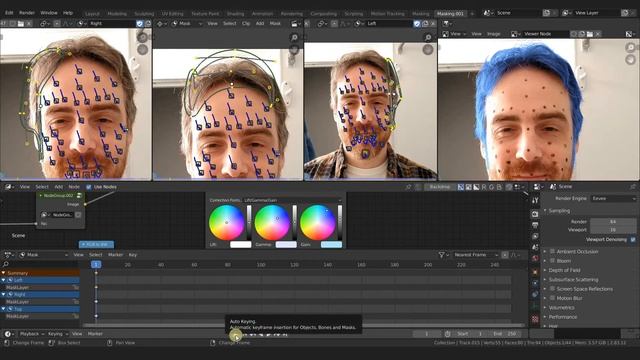The height and width of the screenshot is (360, 640).
Task: Adjust the Gain value slider beside wheel
Action: [x=340, y=222]
